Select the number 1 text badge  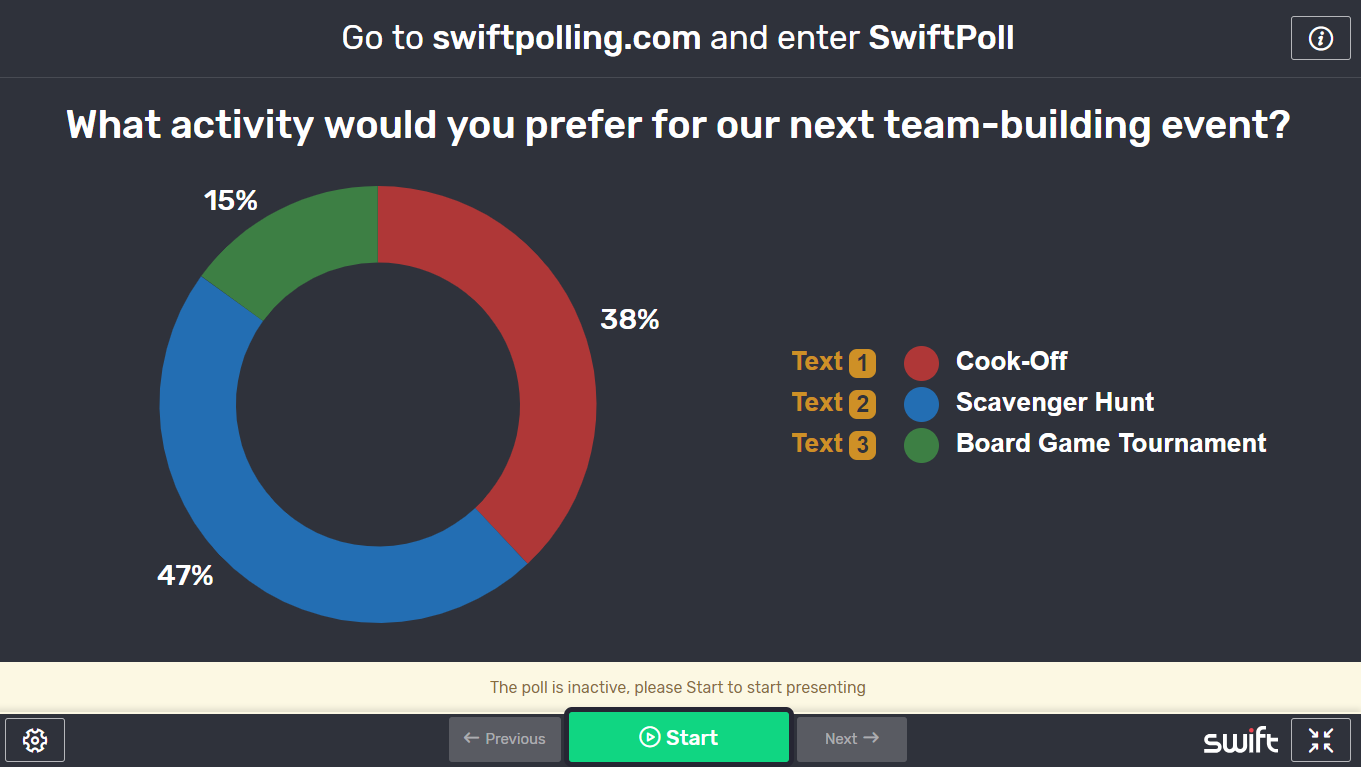tap(862, 363)
